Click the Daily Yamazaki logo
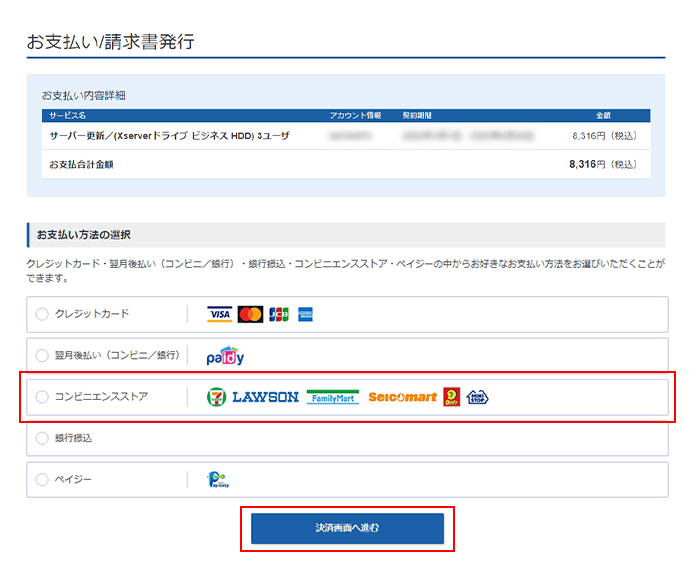 pos(452,397)
